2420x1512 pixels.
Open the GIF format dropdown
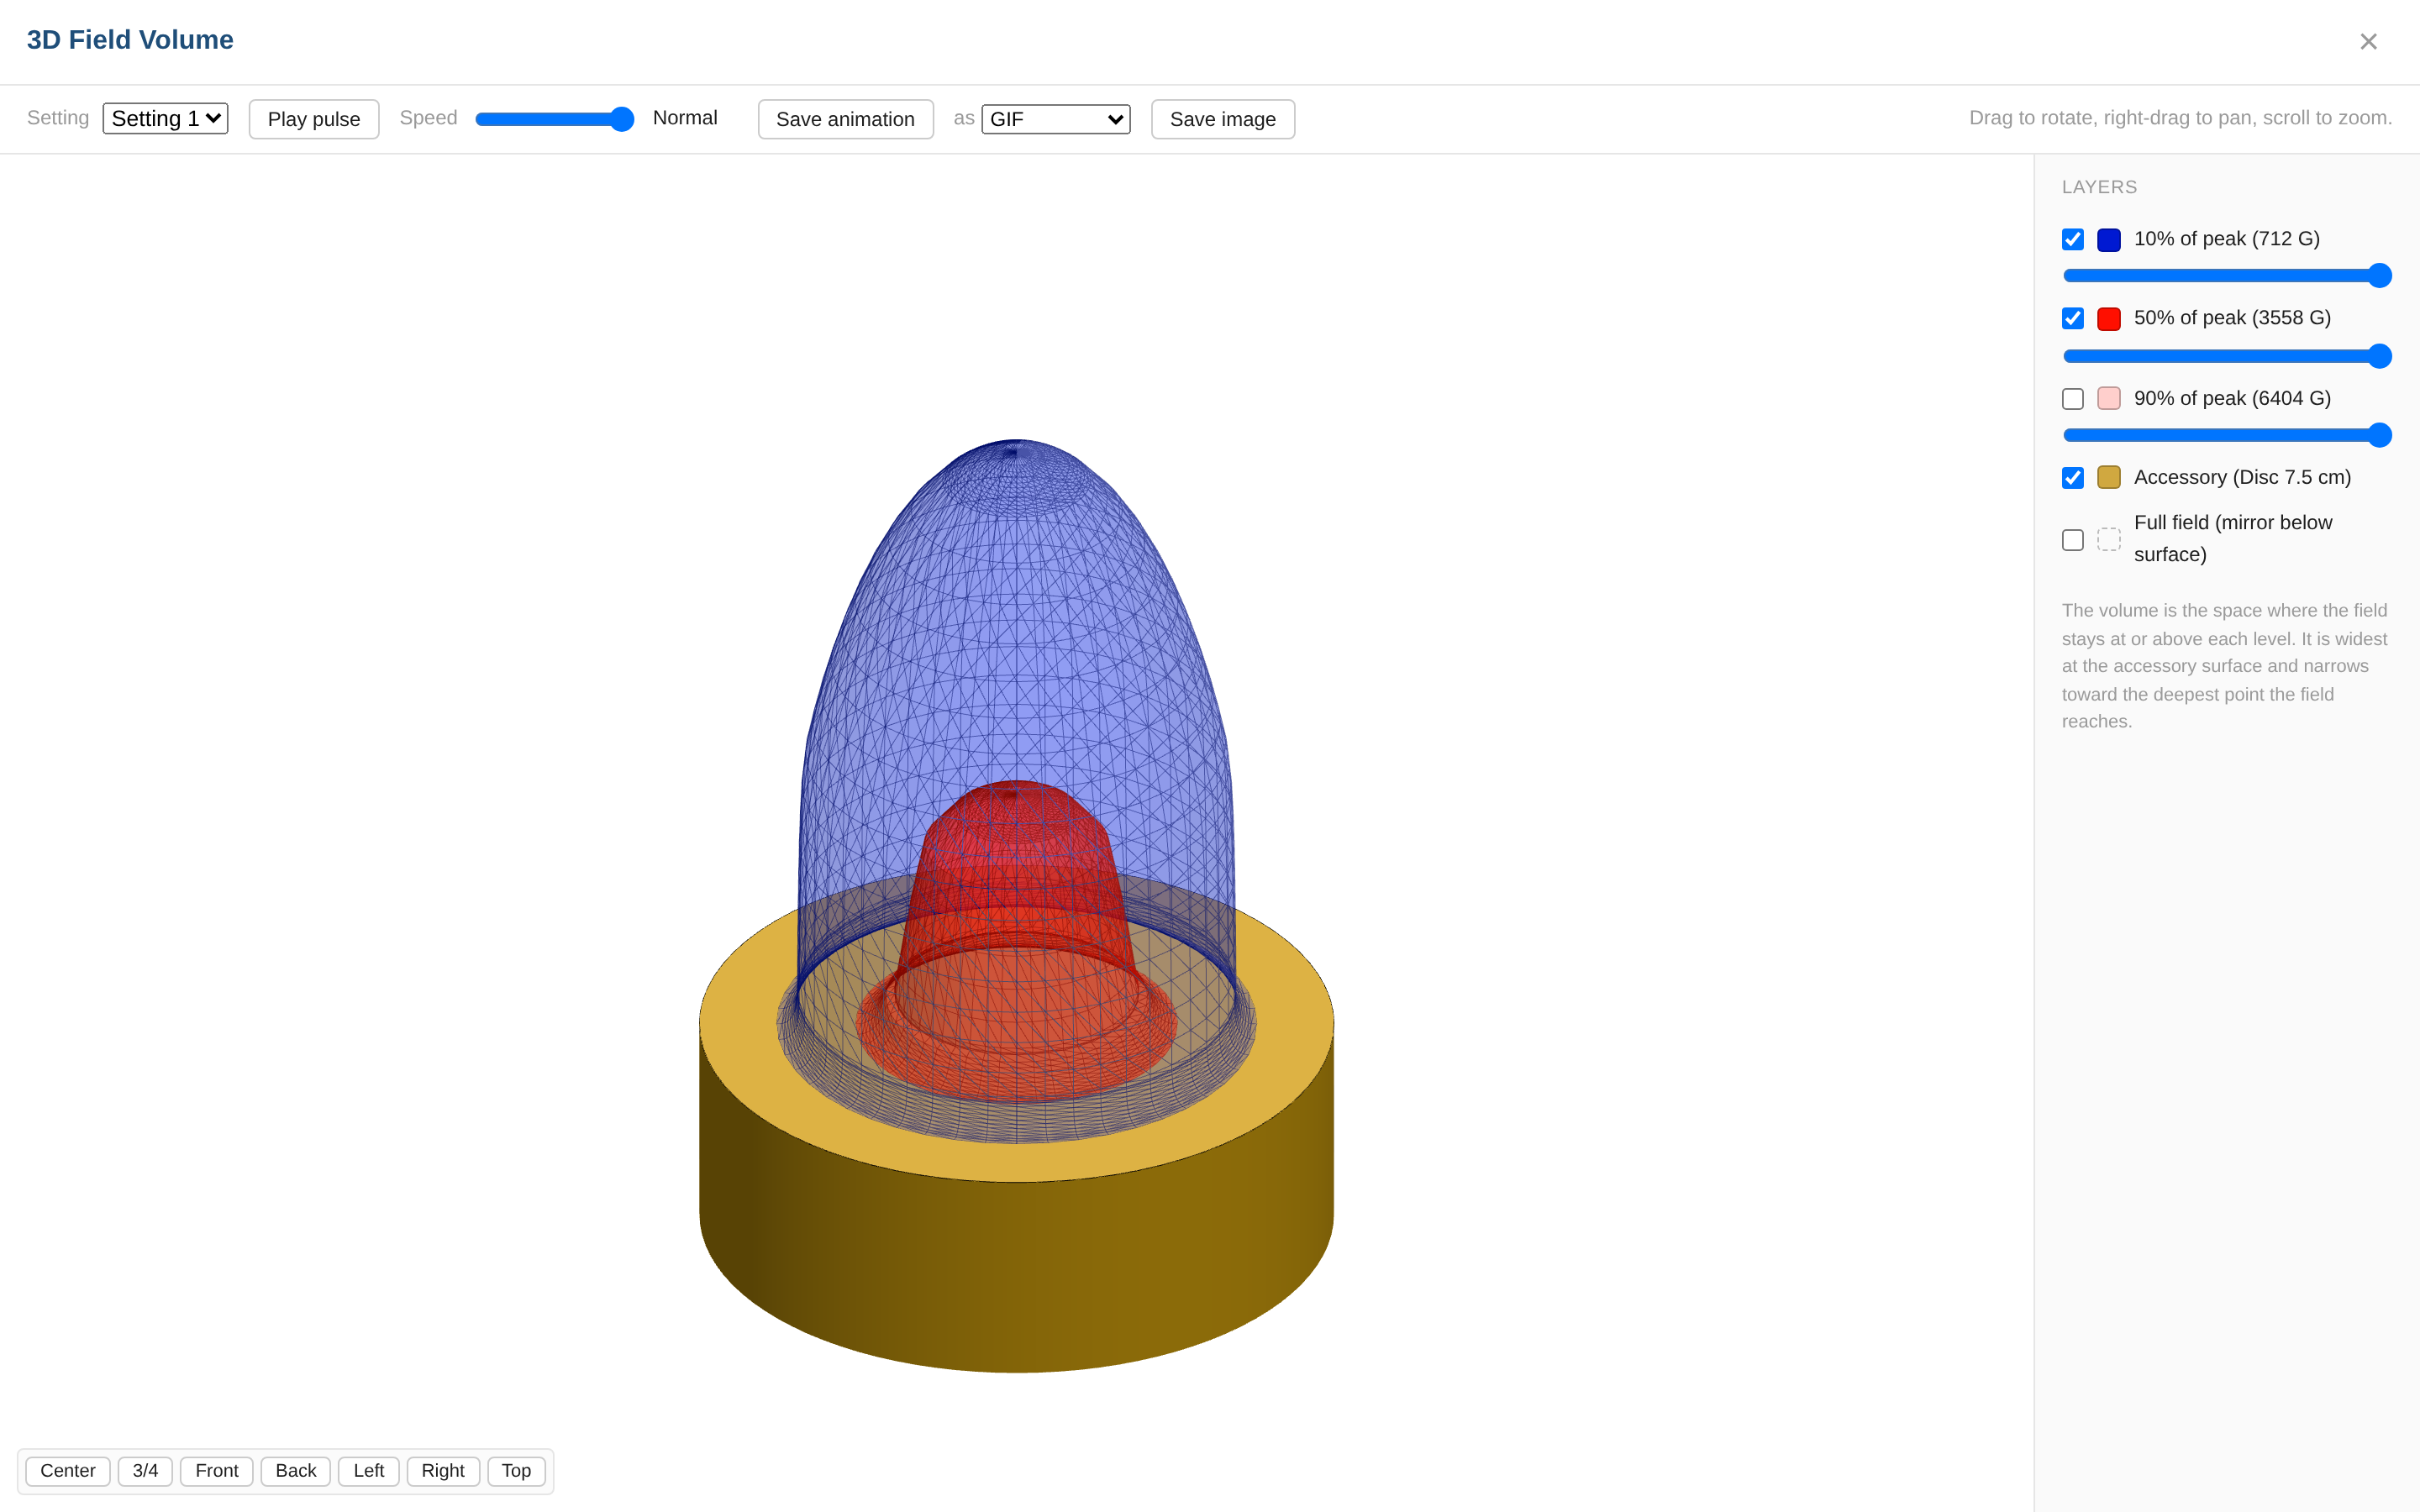1056,119
